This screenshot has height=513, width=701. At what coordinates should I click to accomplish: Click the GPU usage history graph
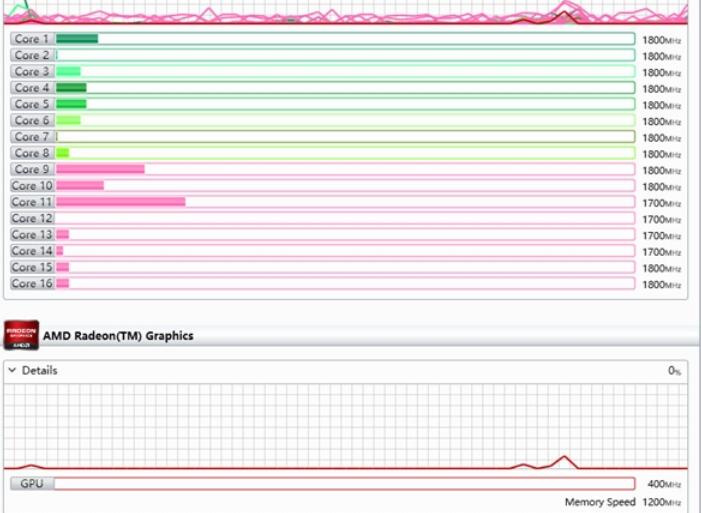pos(346,426)
